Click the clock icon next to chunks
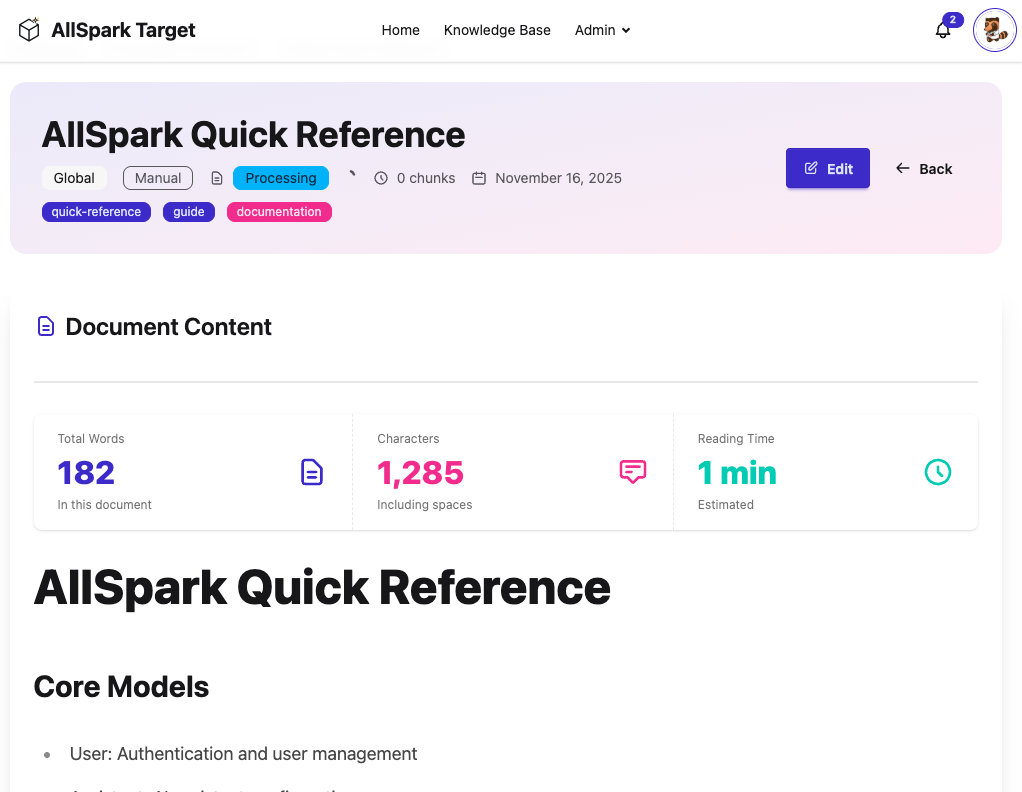This screenshot has height=792, width=1022. [x=381, y=178]
